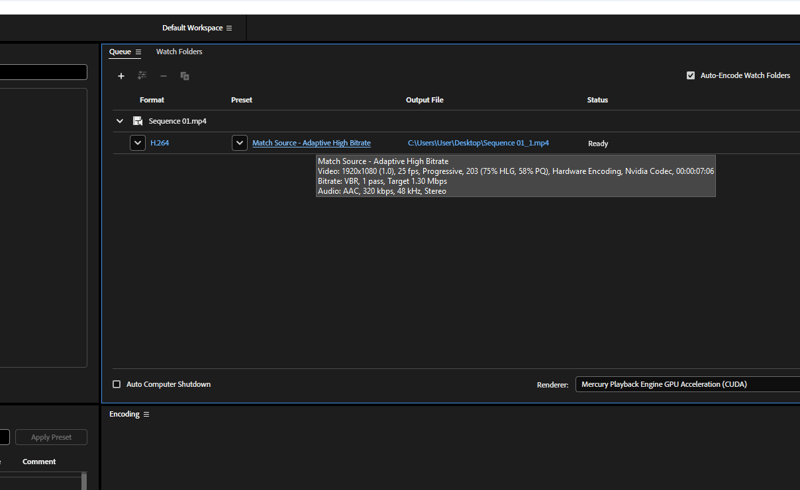Viewport: 800px width, 490px height.
Task: Open the H.264 format link
Action: click(160, 143)
